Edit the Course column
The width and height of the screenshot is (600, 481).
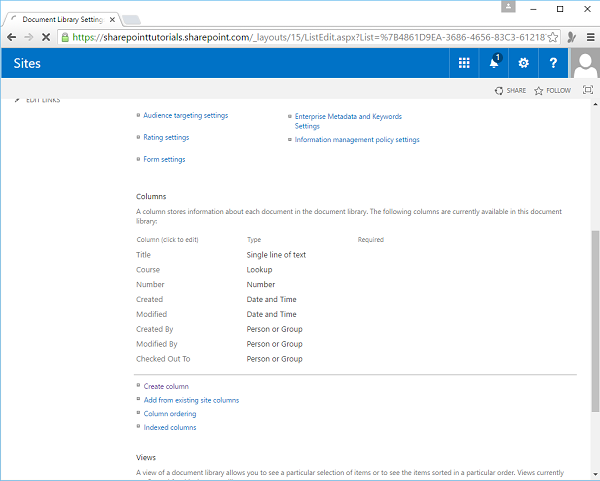pyautogui.click(x=148, y=270)
